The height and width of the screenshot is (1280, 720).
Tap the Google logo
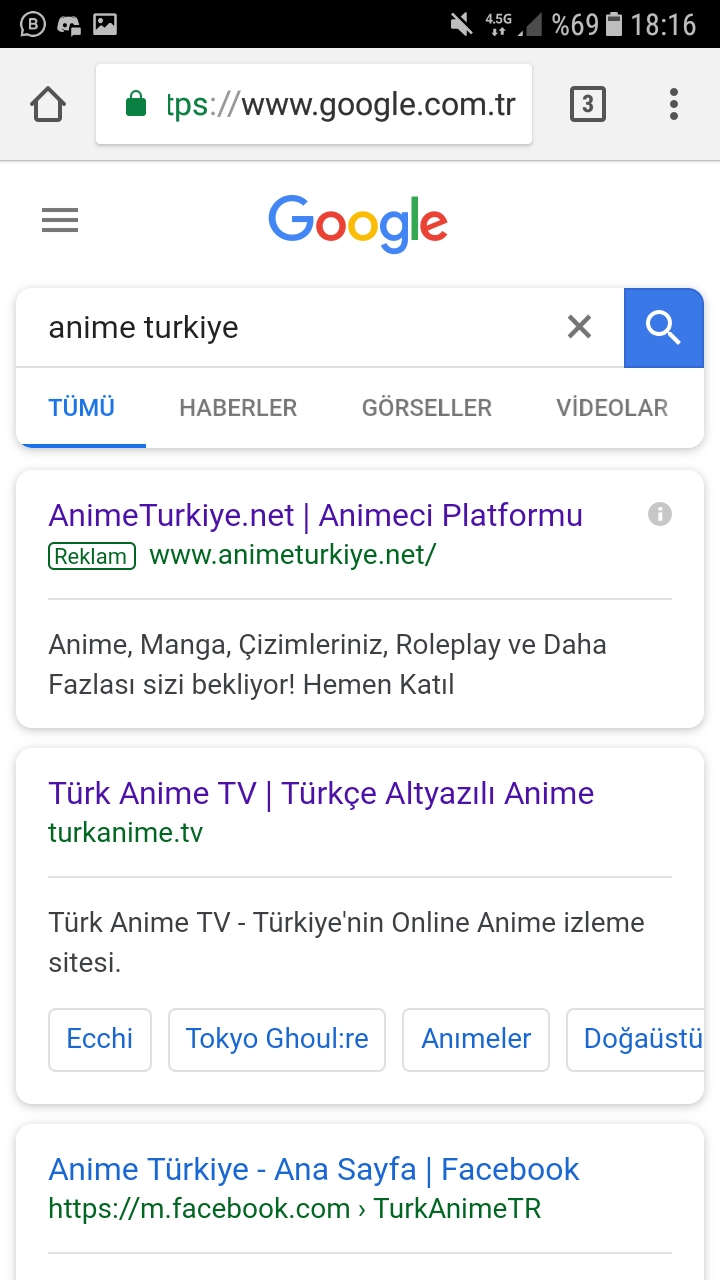pyautogui.click(x=358, y=223)
